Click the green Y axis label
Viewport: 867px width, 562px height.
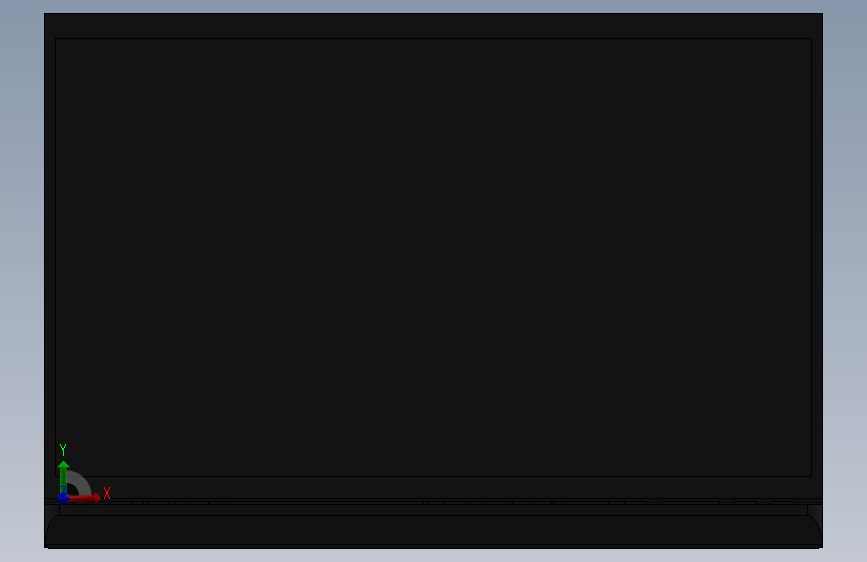(63, 450)
